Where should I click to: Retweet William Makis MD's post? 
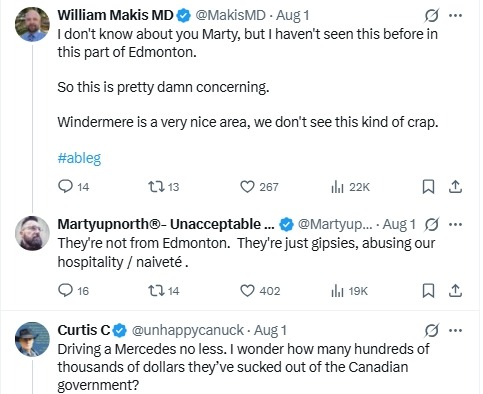pos(163,187)
